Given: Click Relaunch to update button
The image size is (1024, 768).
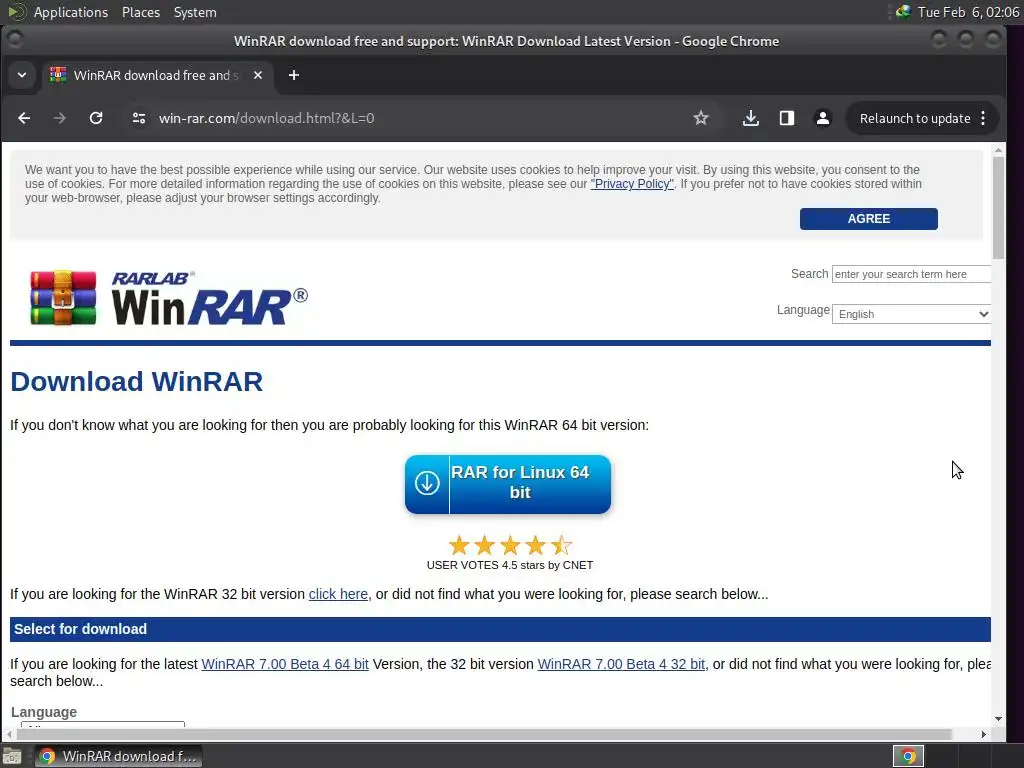Looking at the screenshot, I should pyautogui.click(x=914, y=118).
